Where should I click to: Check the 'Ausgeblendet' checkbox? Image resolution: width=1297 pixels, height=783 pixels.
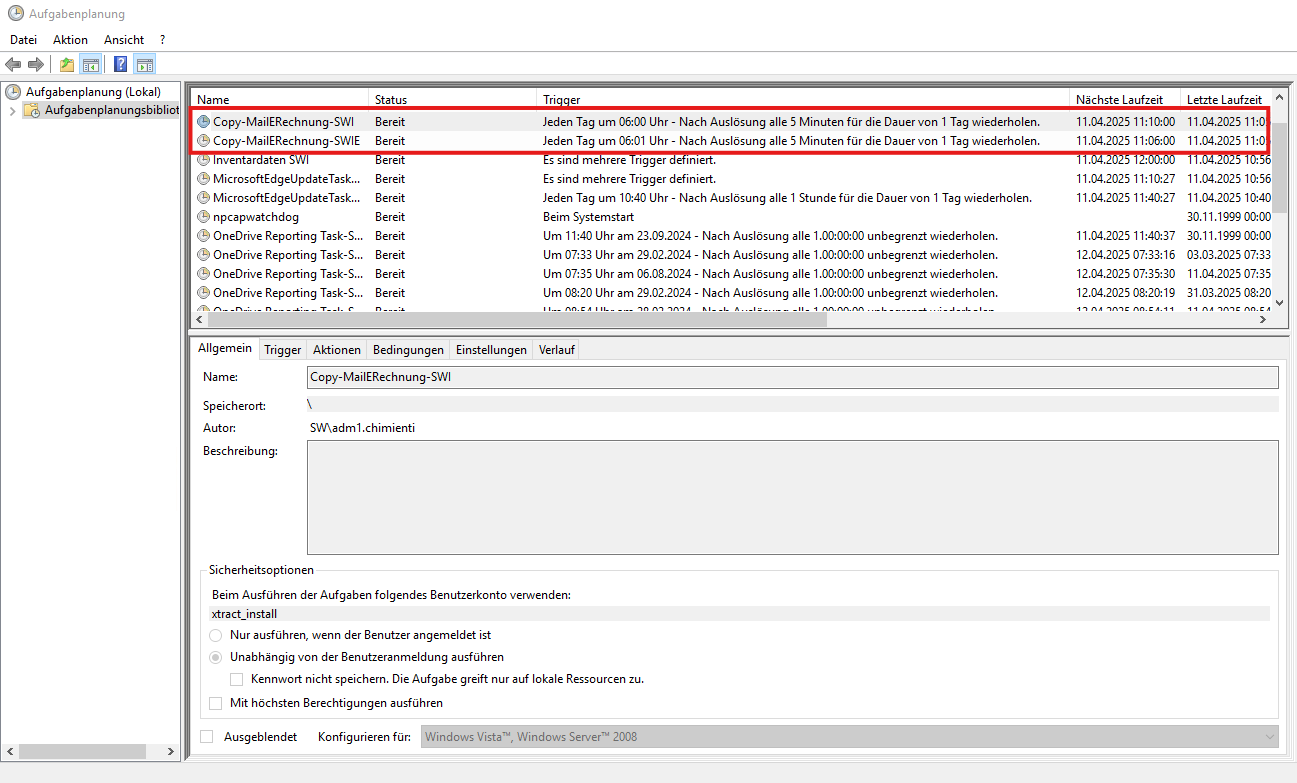tap(207, 737)
